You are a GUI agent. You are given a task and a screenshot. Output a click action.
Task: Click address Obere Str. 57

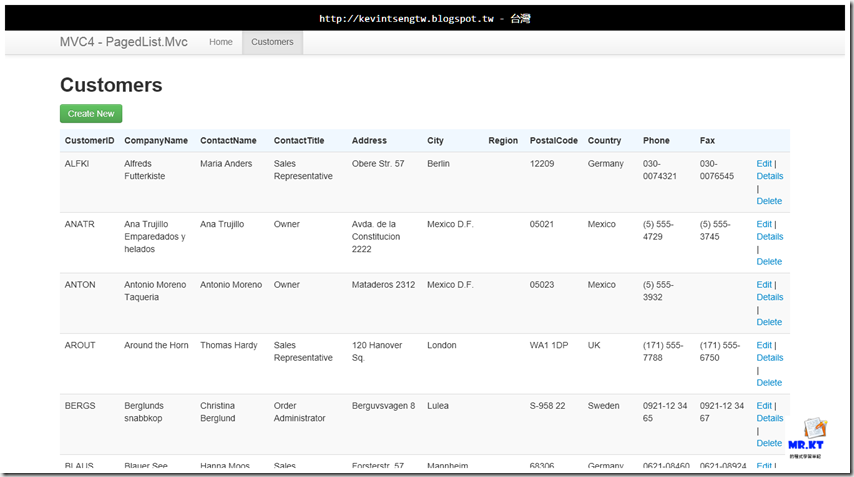(378, 163)
